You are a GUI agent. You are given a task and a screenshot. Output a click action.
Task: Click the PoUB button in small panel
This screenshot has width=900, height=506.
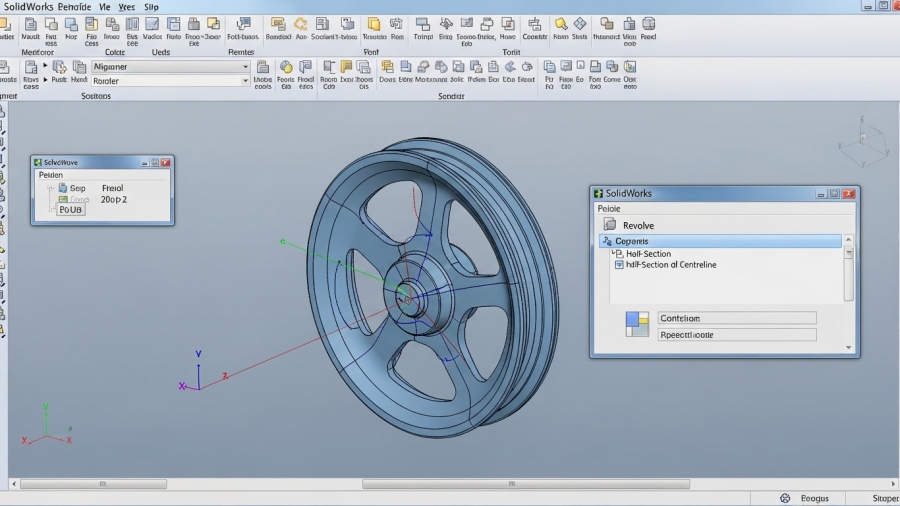[71, 210]
